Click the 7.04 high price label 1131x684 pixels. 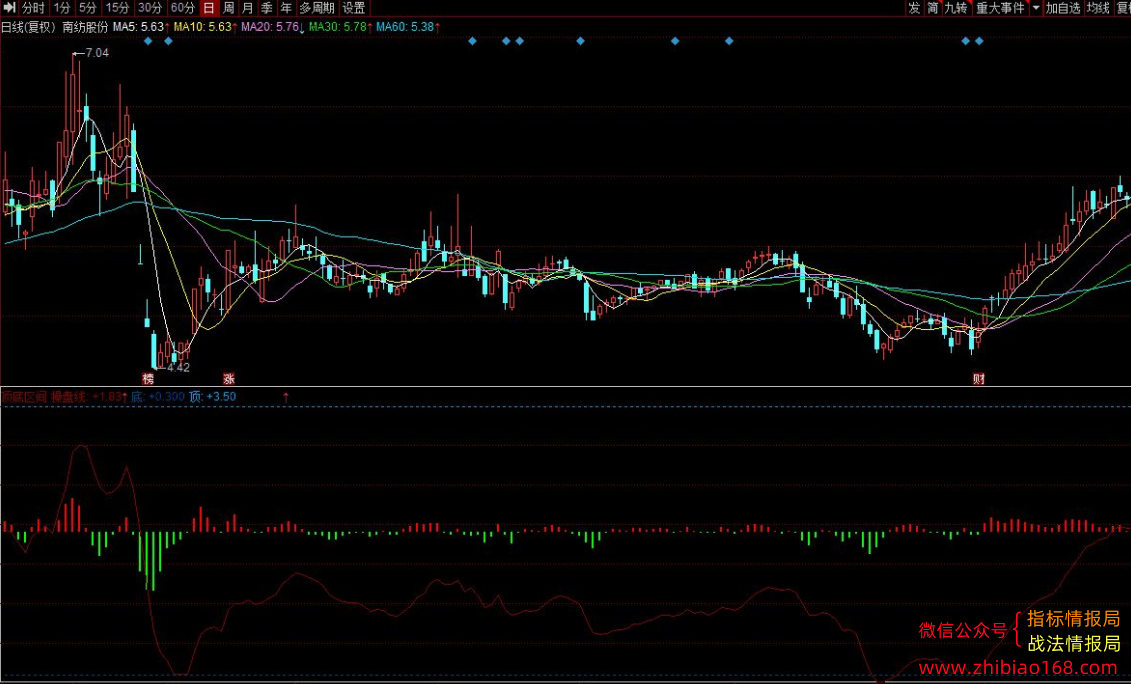[x=97, y=53]
